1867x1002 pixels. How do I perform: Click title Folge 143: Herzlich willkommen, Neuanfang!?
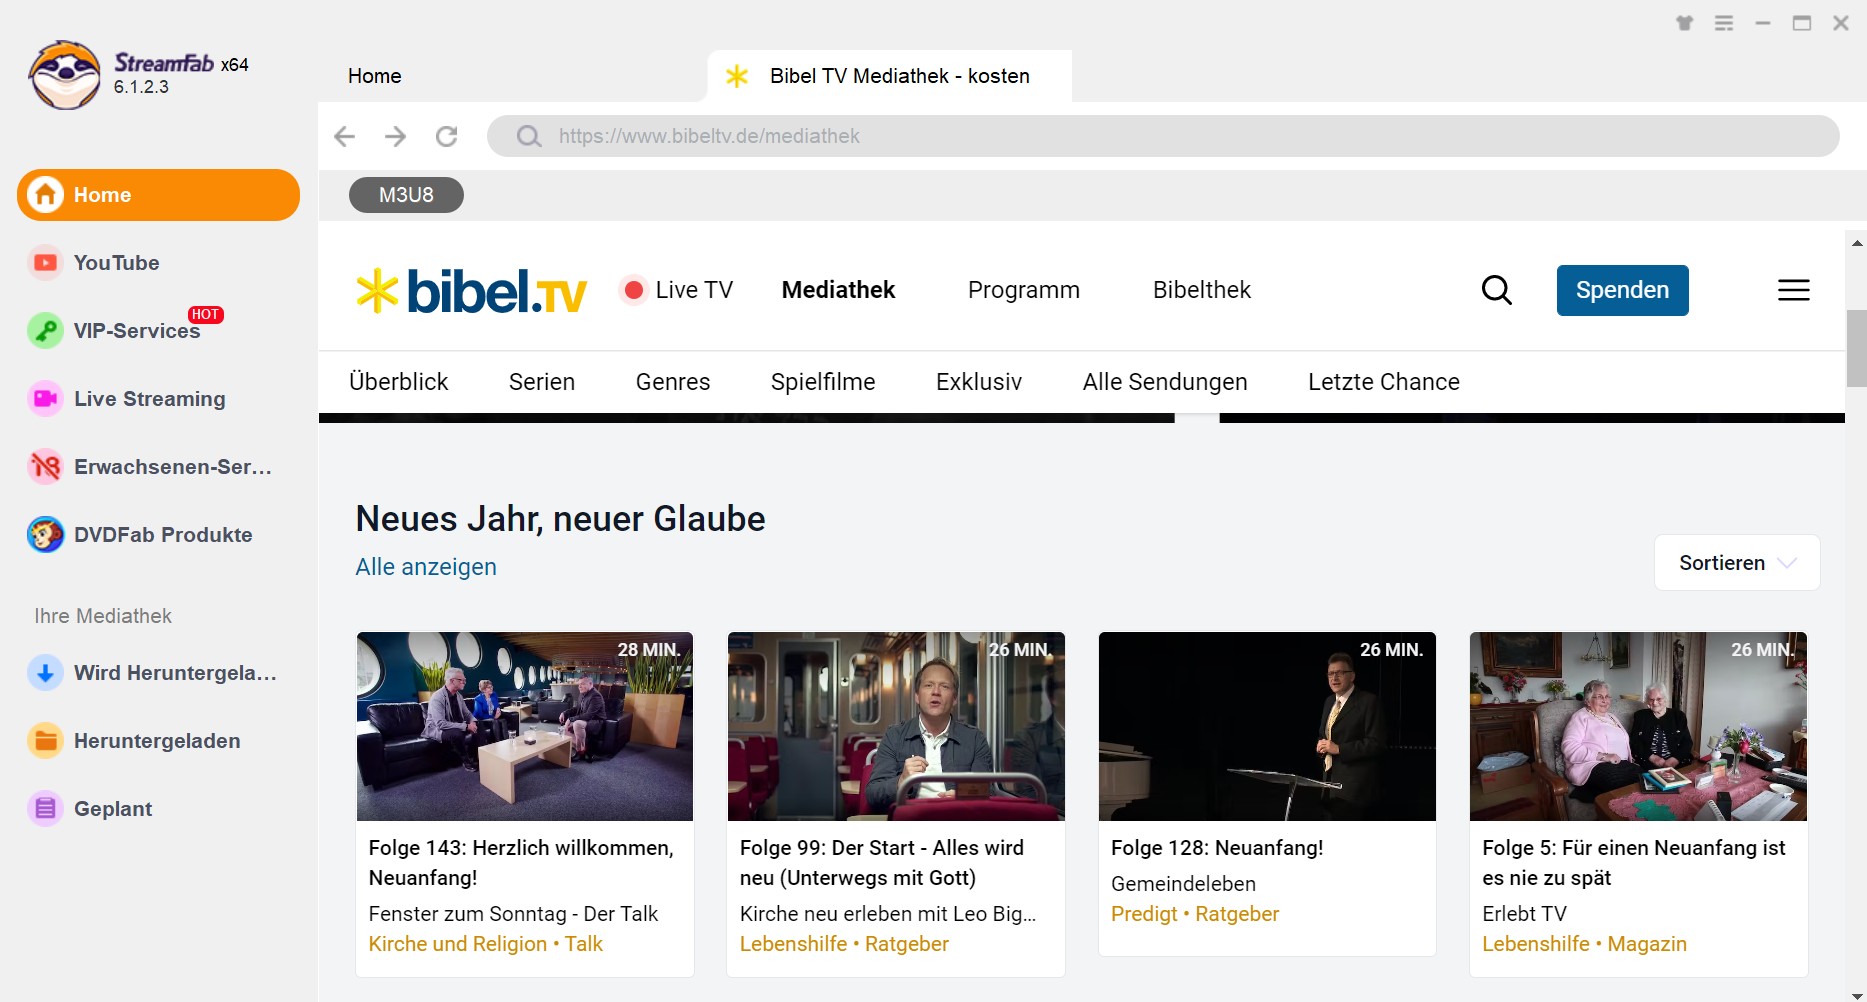(521, 863)
